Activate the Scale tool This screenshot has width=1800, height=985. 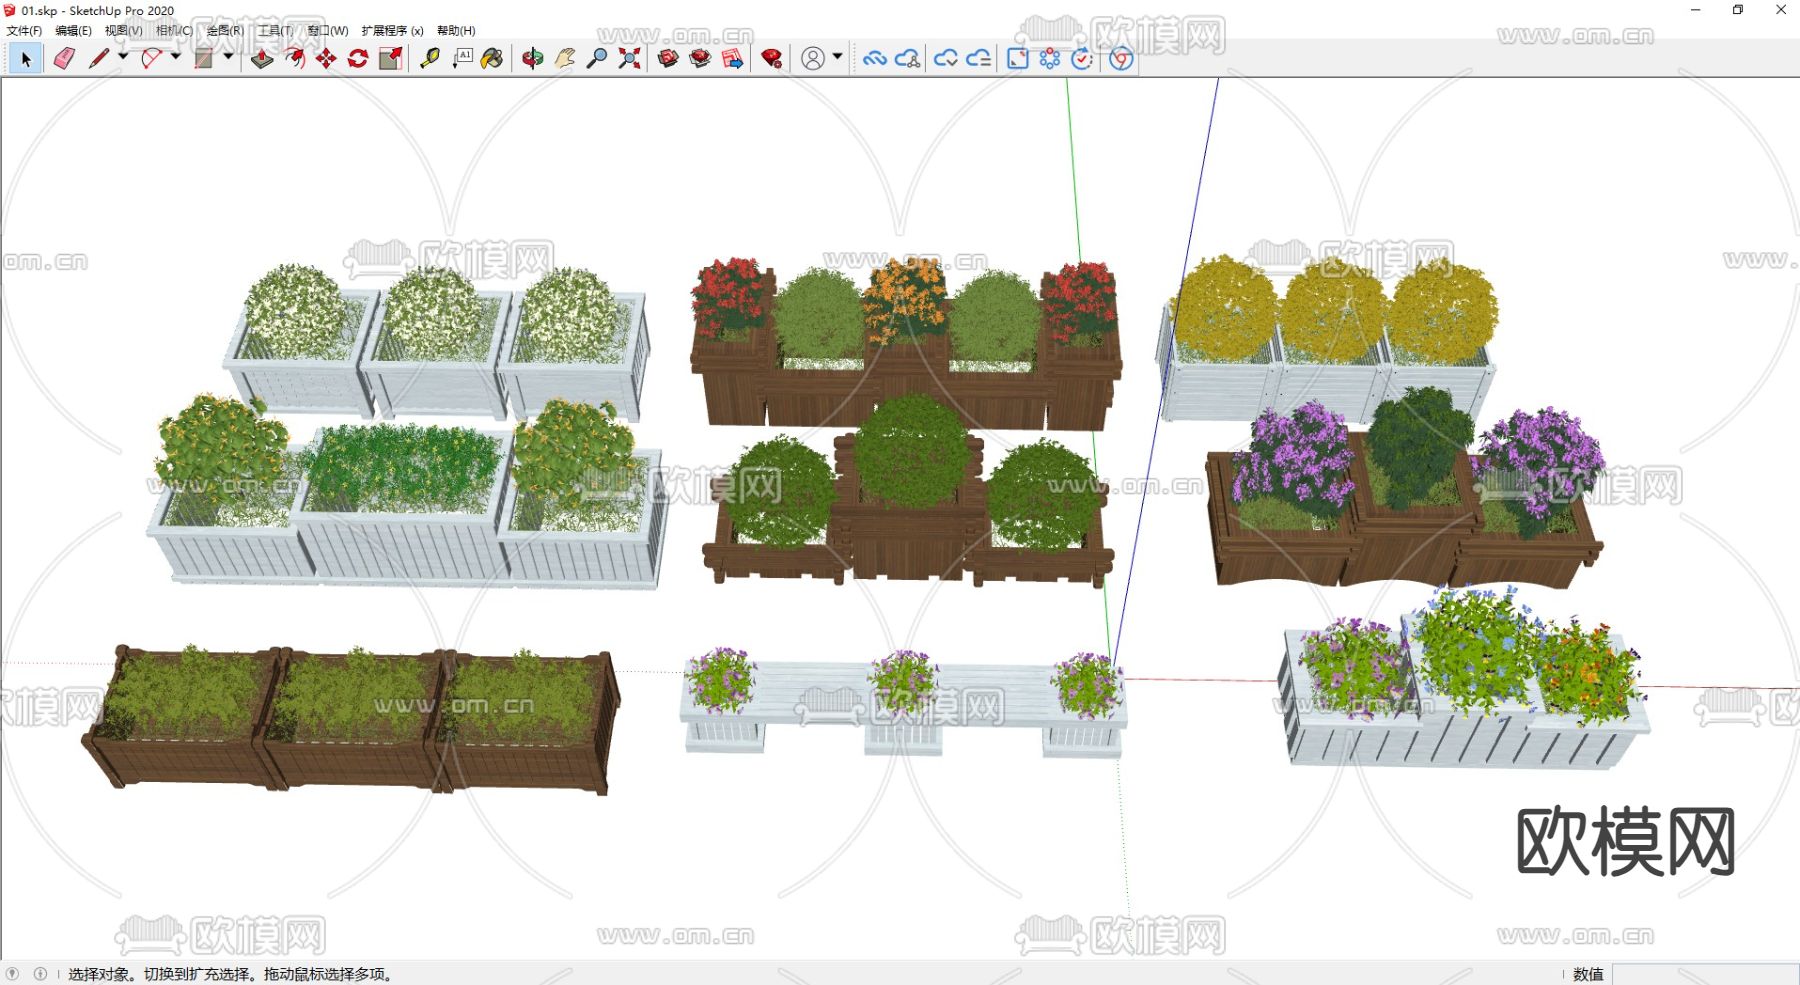tap(391, 59)
